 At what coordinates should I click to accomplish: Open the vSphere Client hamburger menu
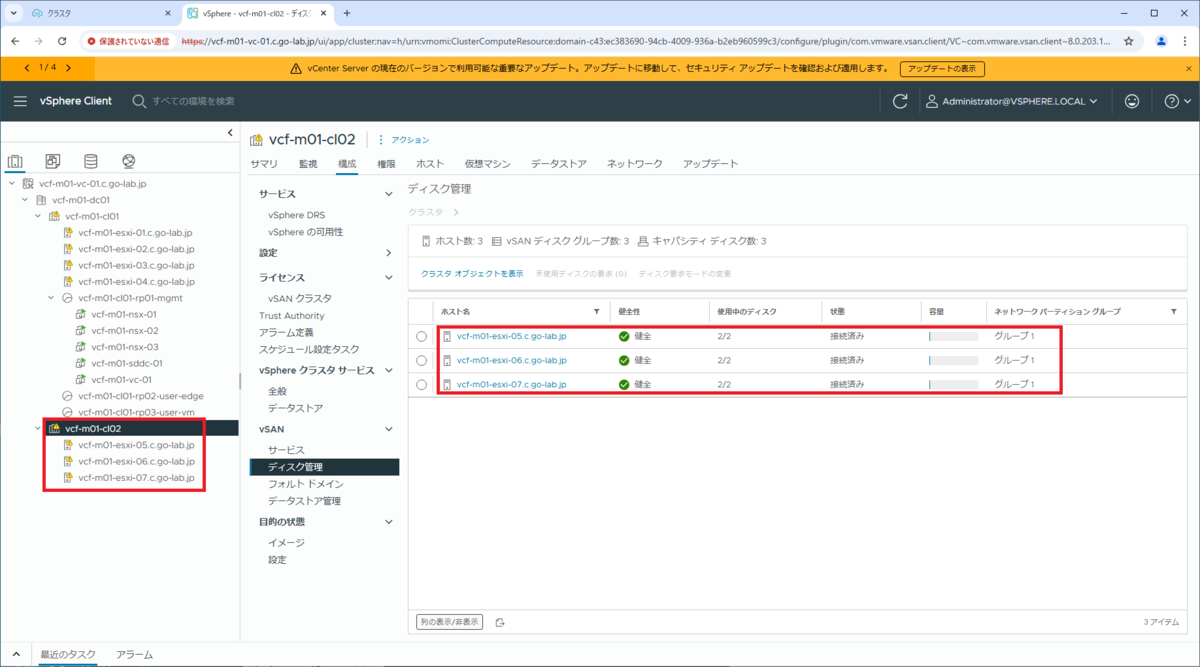(x=20, y=101)
